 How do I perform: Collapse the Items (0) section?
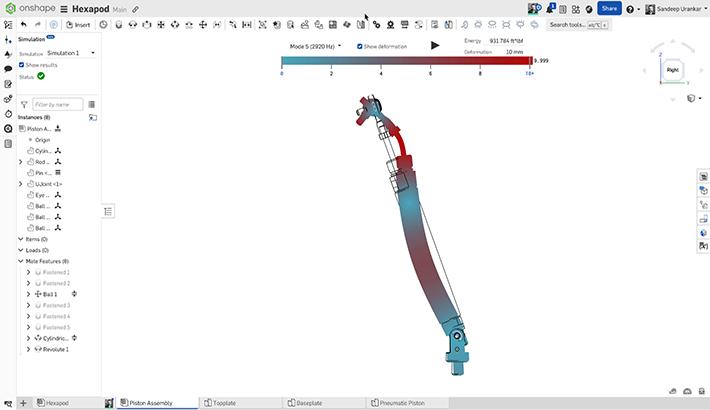point(20,239)
